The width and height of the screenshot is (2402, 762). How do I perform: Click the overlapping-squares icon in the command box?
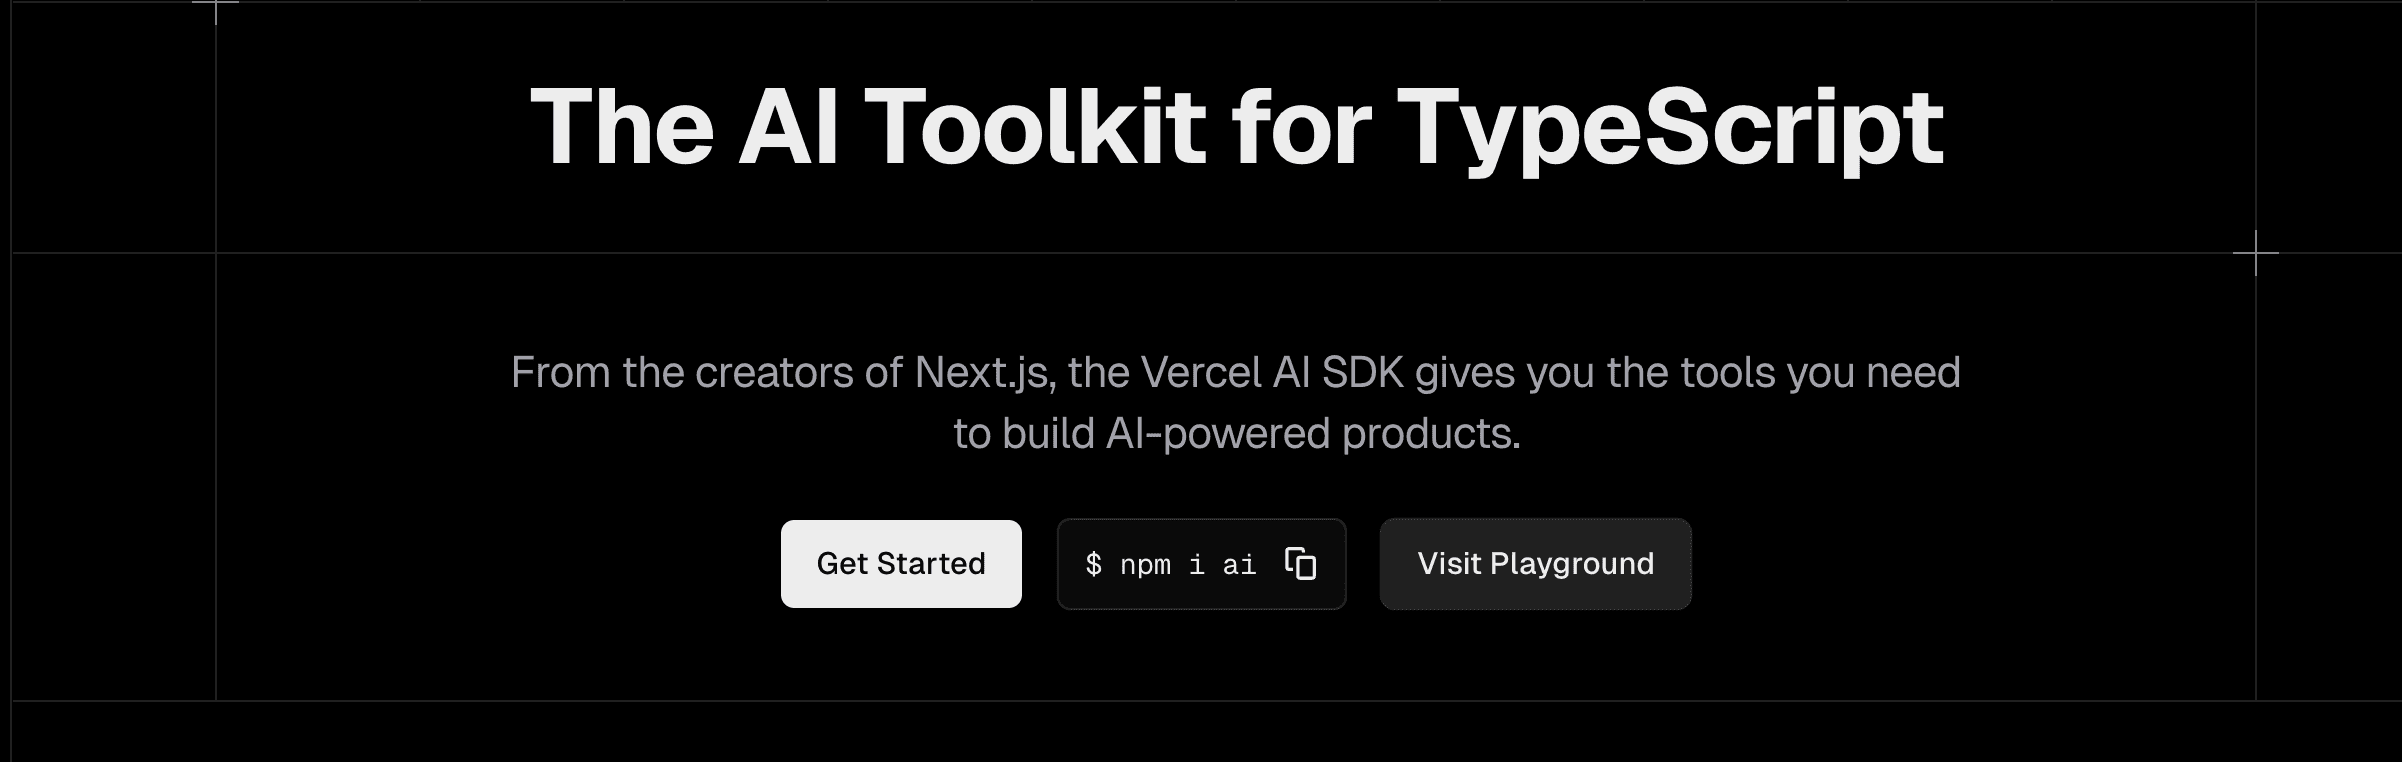[x=1300, y=563]
